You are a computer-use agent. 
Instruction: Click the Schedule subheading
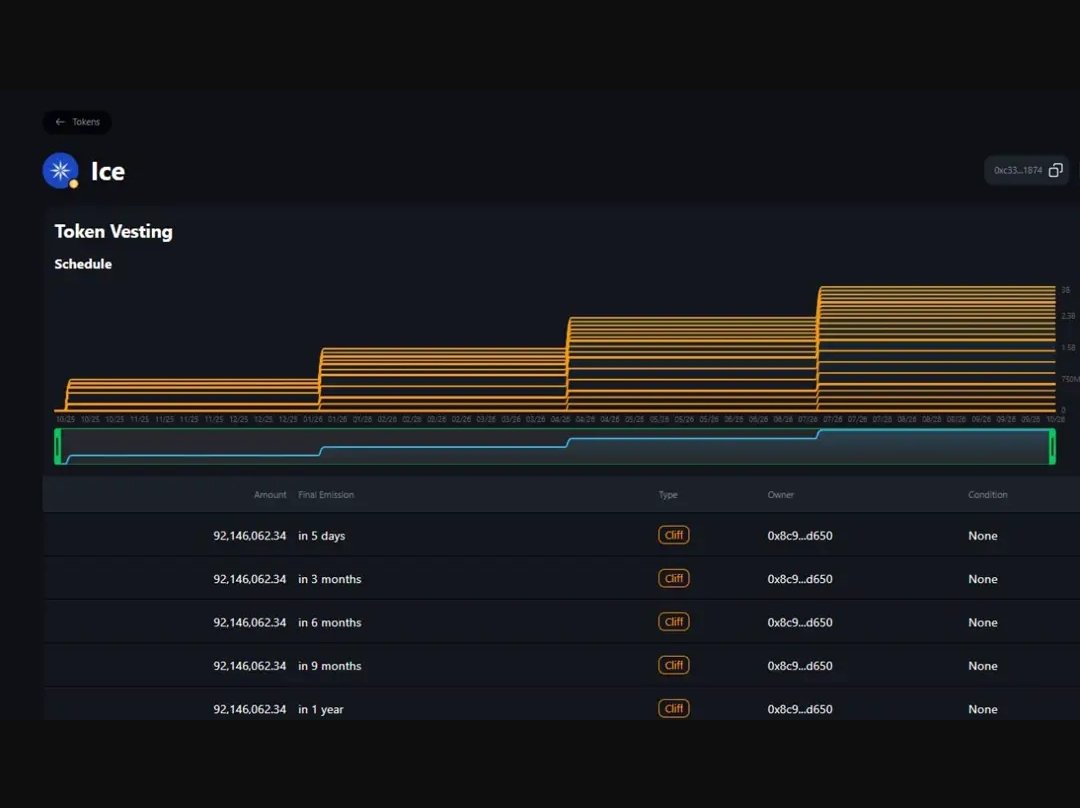pyautogui.click(x=83, y=264)
